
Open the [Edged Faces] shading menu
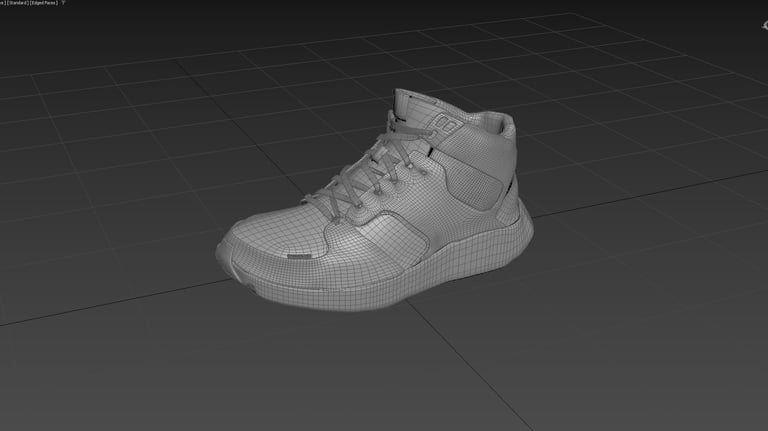[x=44, y=3]
